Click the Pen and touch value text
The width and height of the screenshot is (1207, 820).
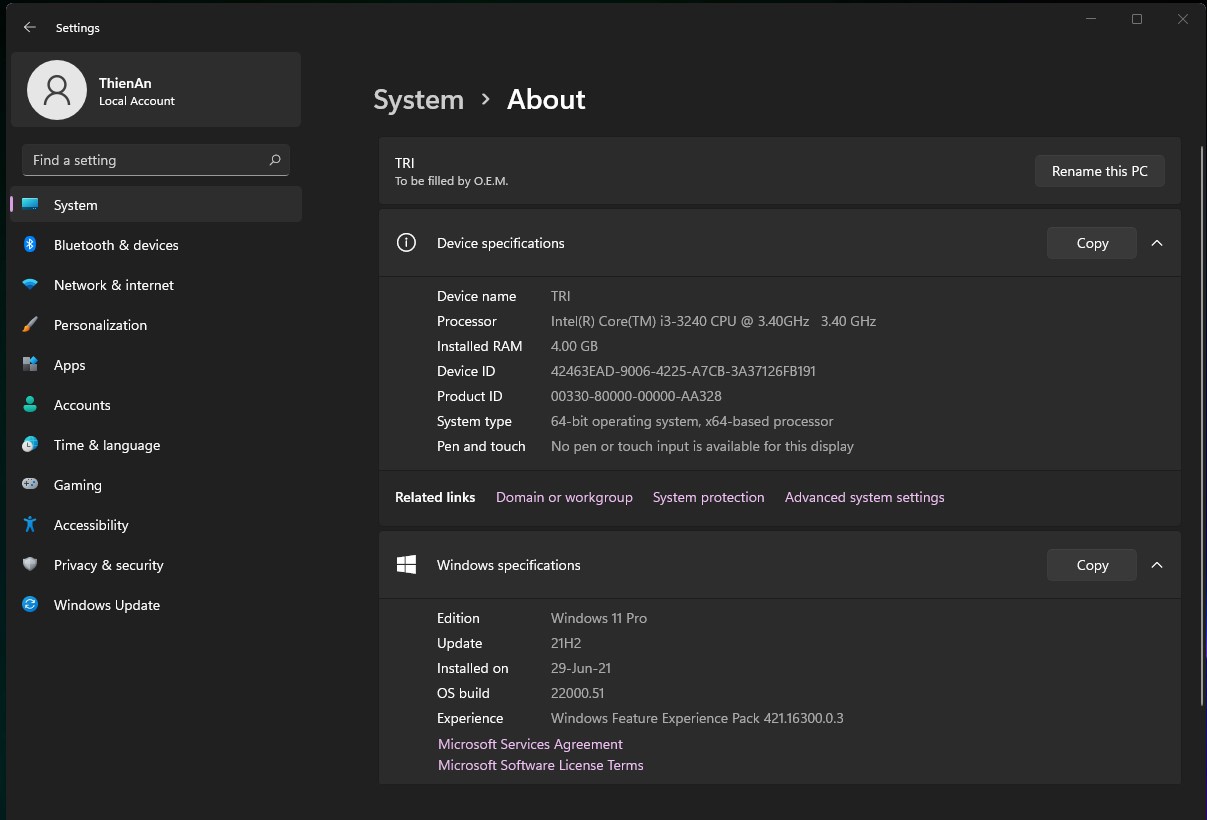point(702,446)
